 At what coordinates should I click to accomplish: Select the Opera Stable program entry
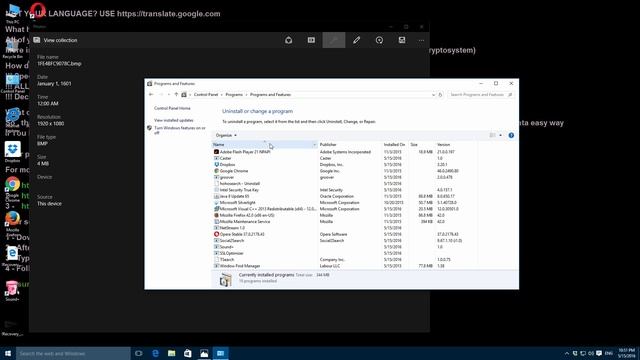tap(345, 234)
